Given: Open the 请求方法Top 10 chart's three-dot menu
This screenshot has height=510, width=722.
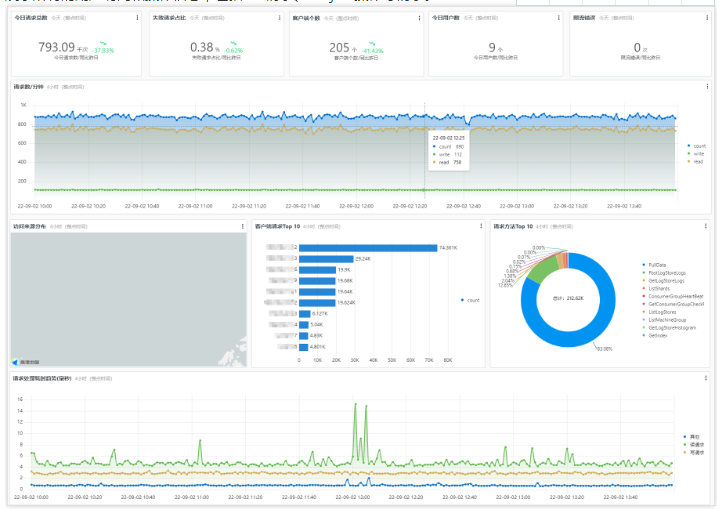Looking at the screenshot, I should (x=706, y=226).
